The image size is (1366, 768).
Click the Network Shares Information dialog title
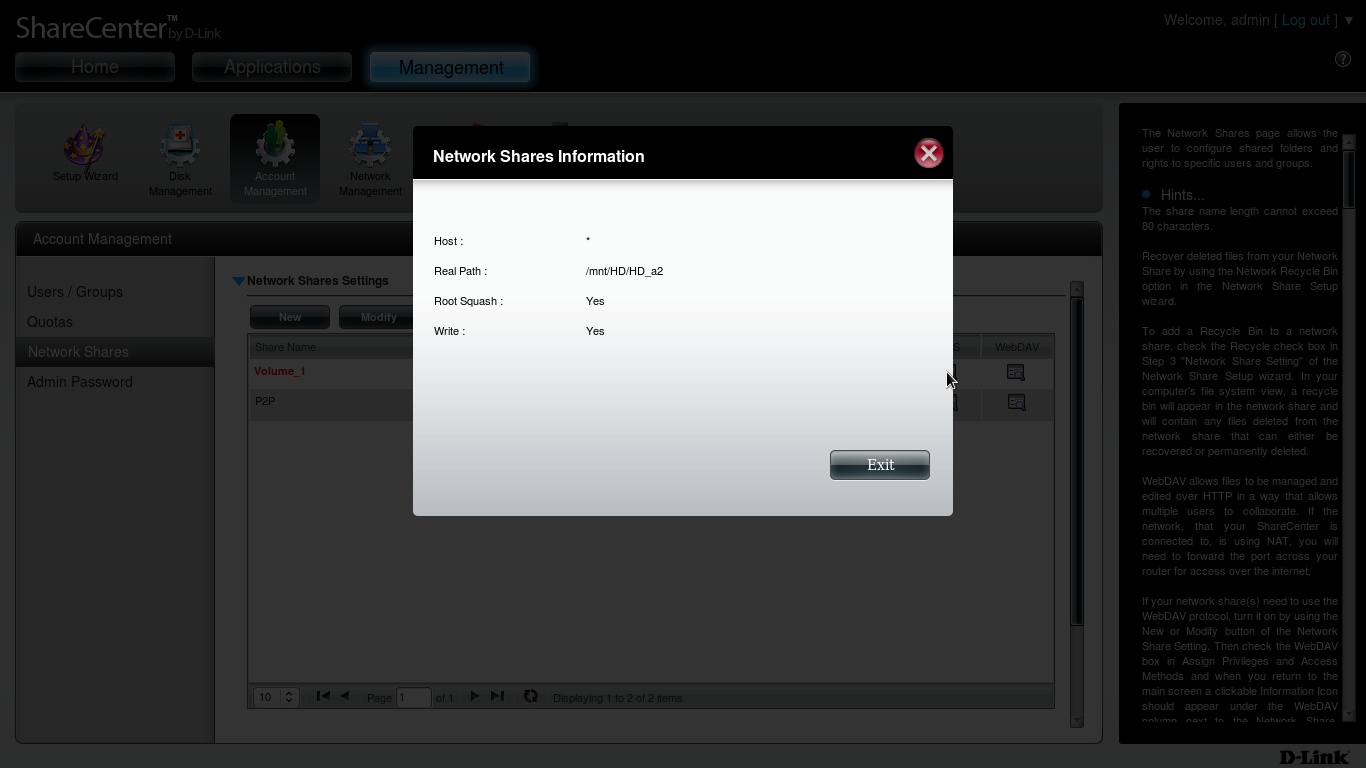pos(538,156)
